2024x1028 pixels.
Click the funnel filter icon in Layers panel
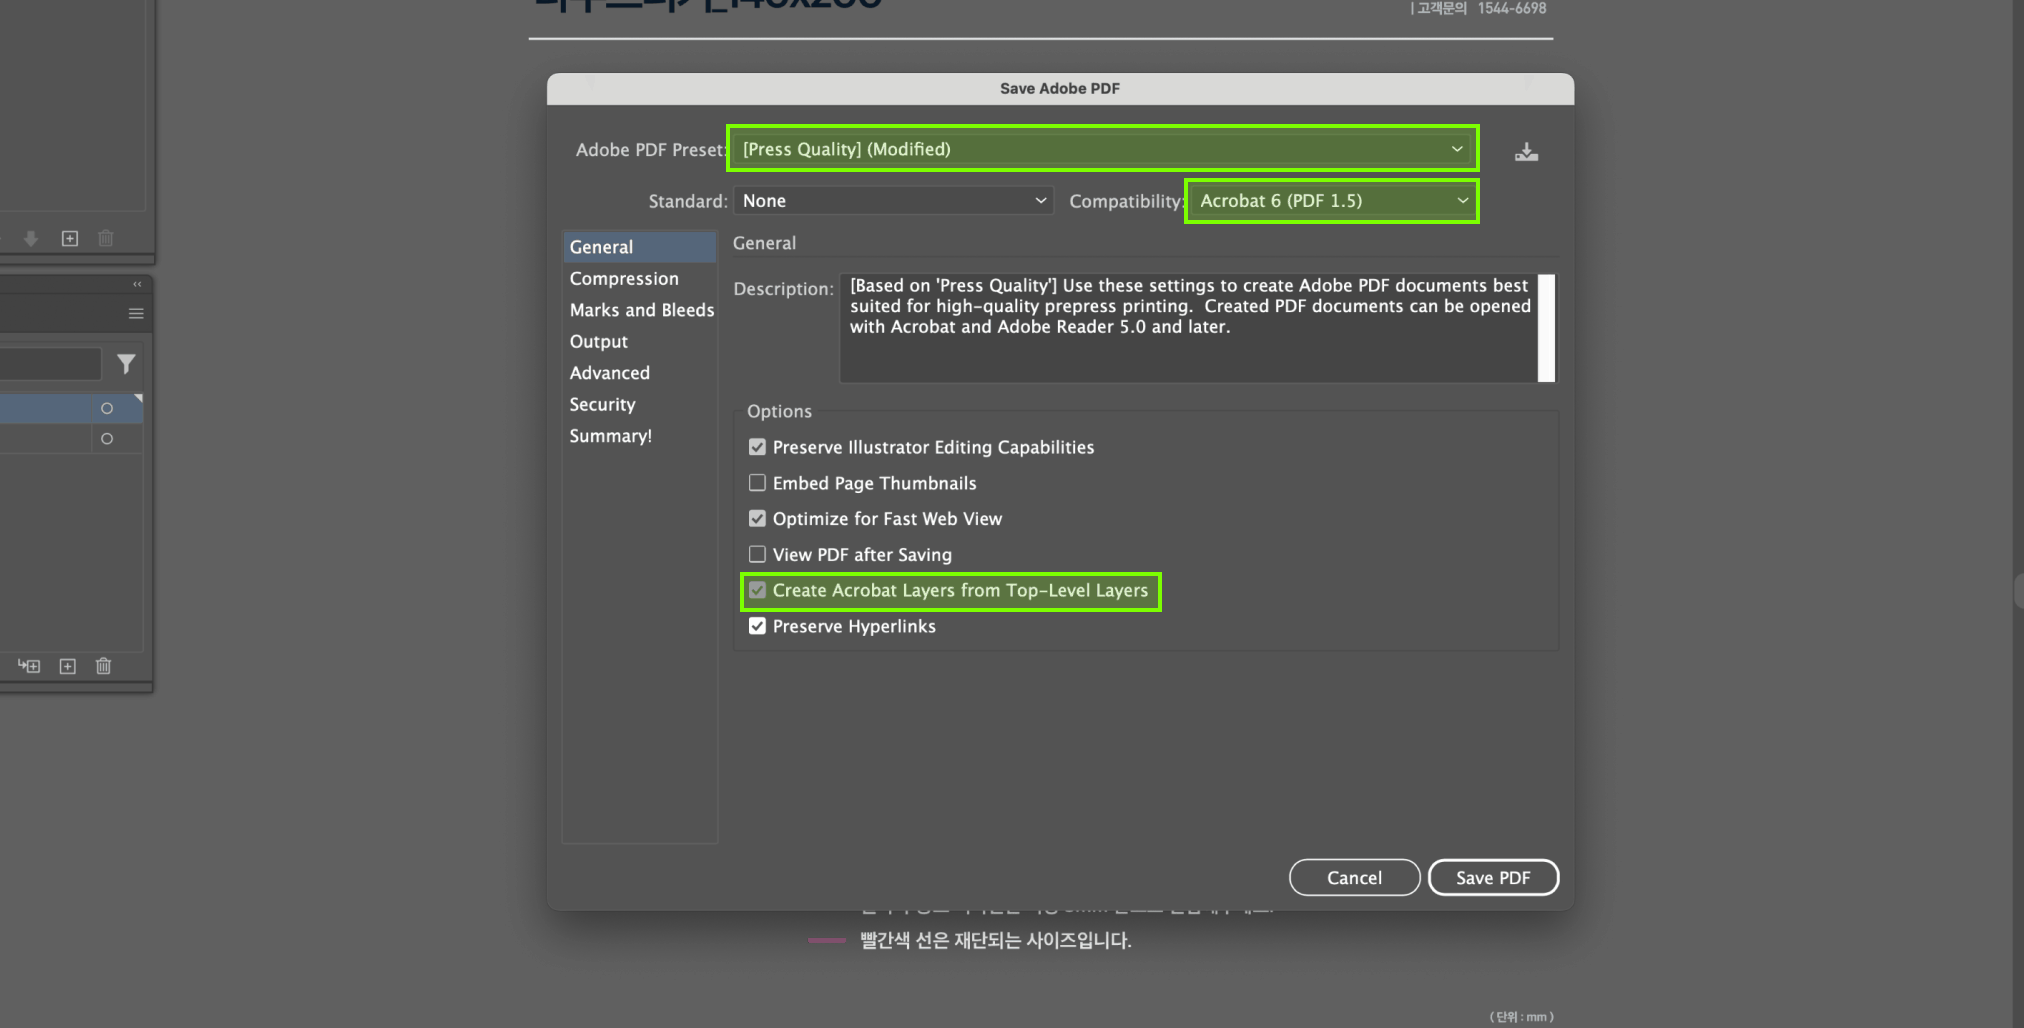(x=126, y=364)
